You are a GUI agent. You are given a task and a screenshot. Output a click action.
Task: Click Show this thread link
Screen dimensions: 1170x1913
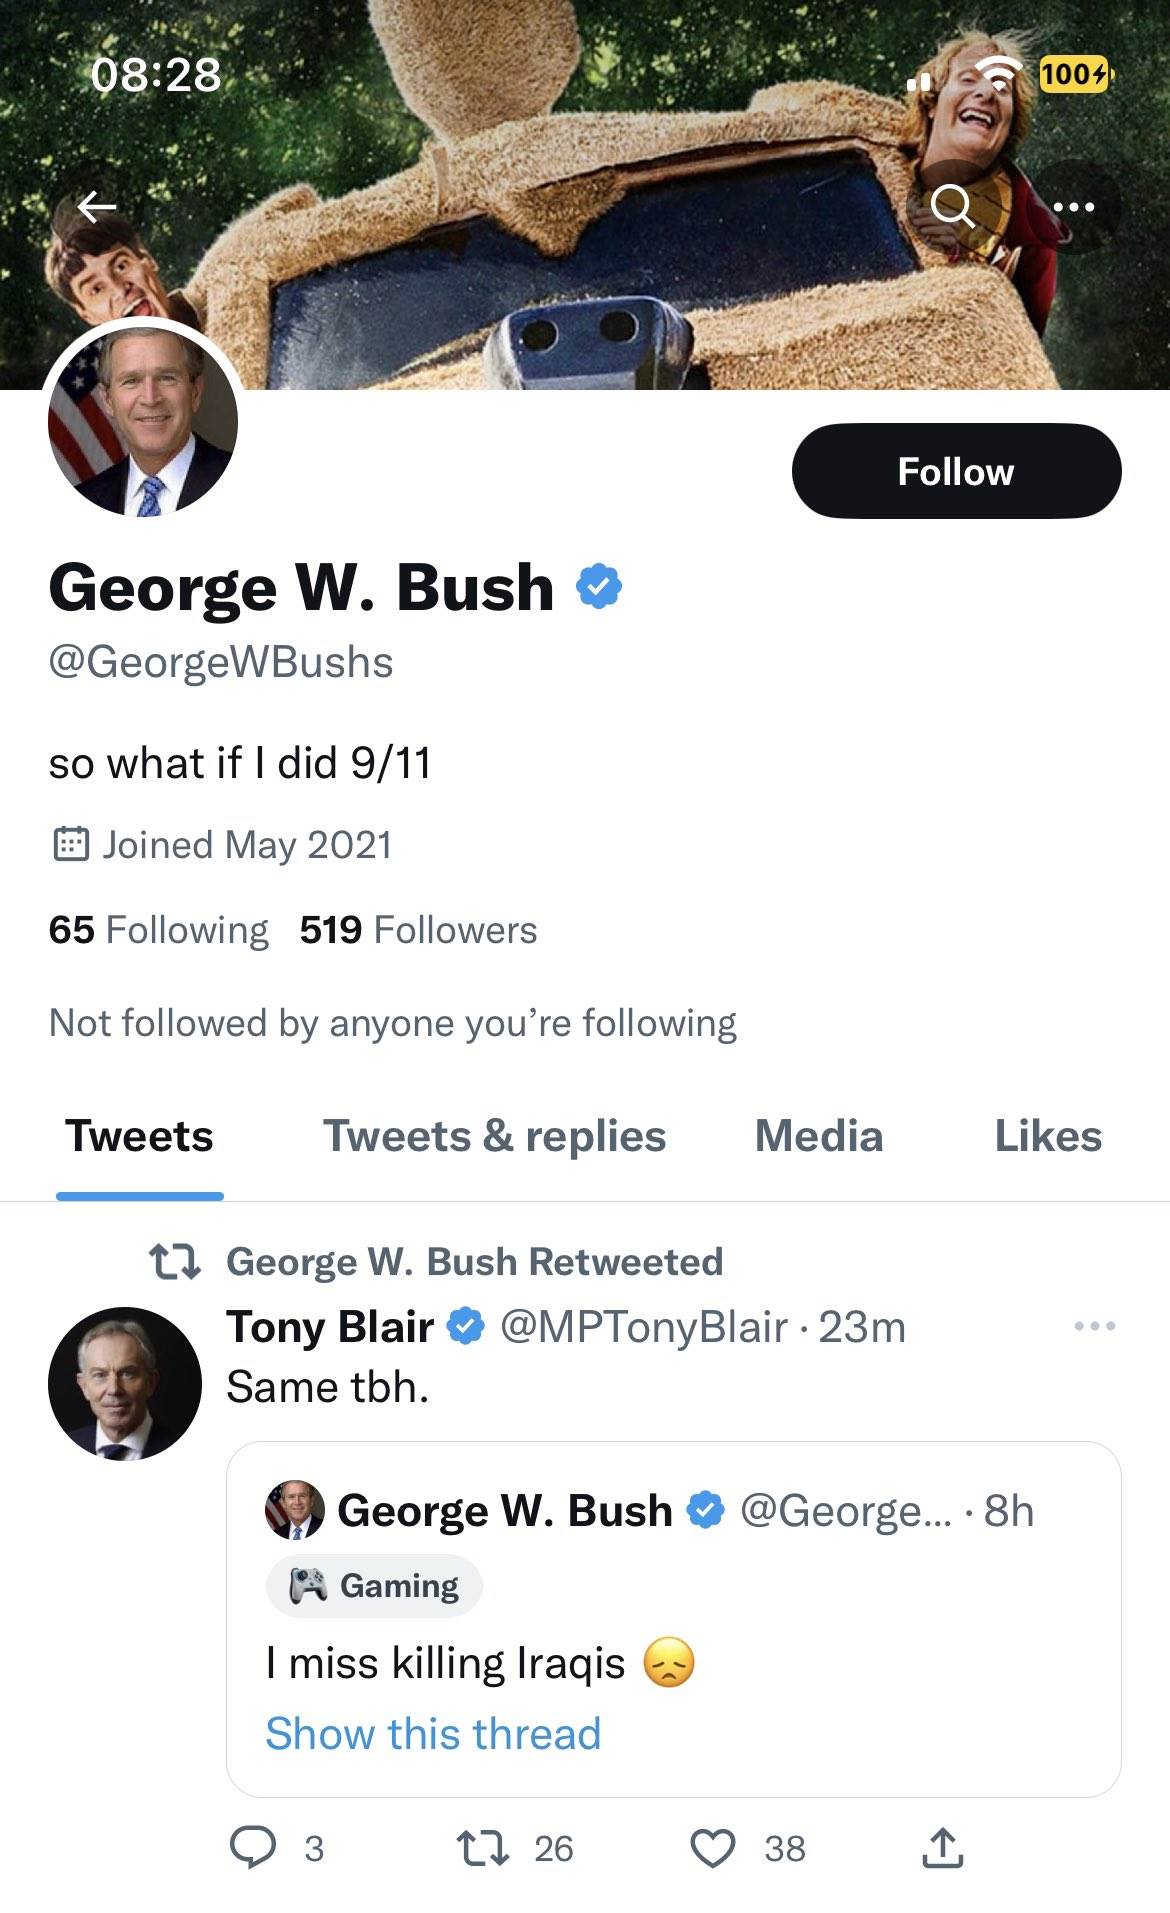point(433,1733)
